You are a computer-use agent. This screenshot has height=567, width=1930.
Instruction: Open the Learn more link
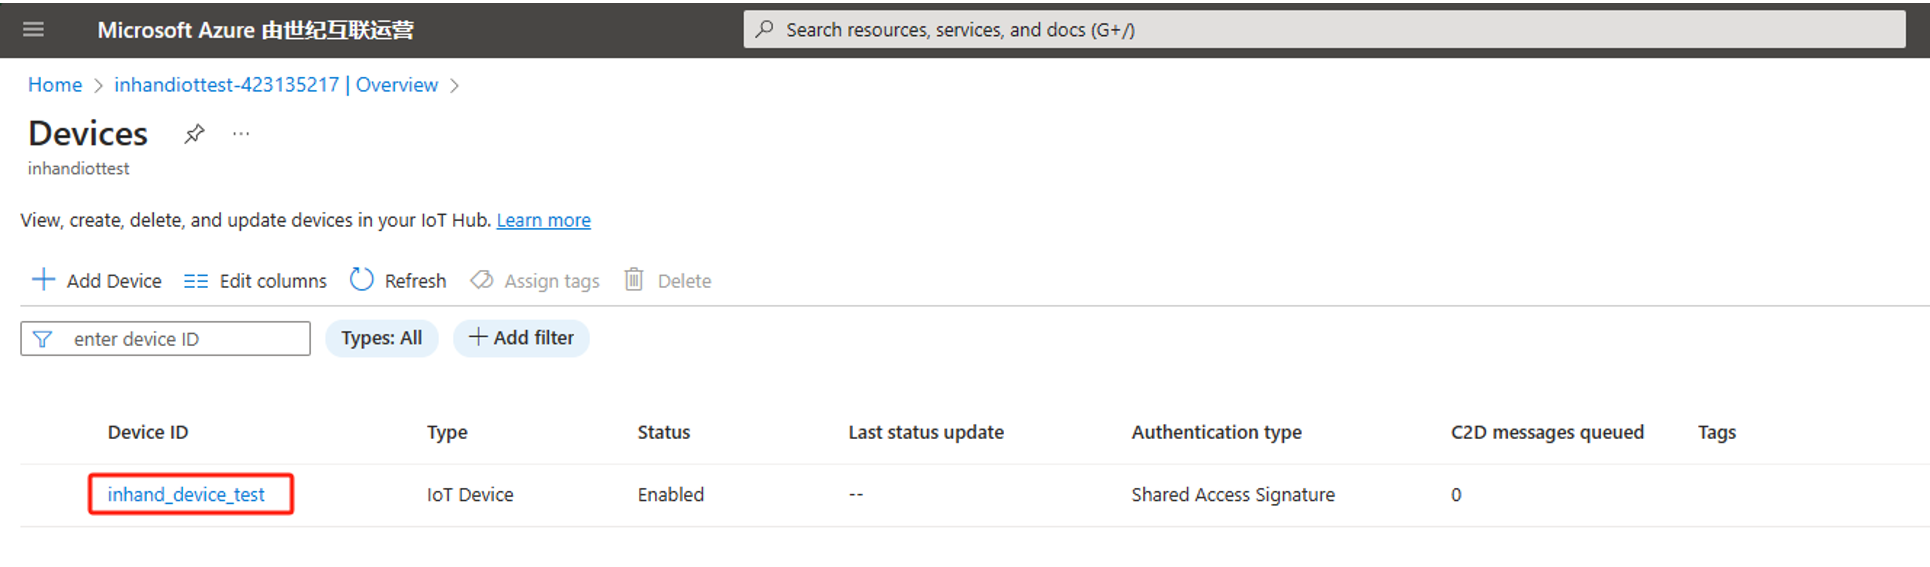click(543, 220)
